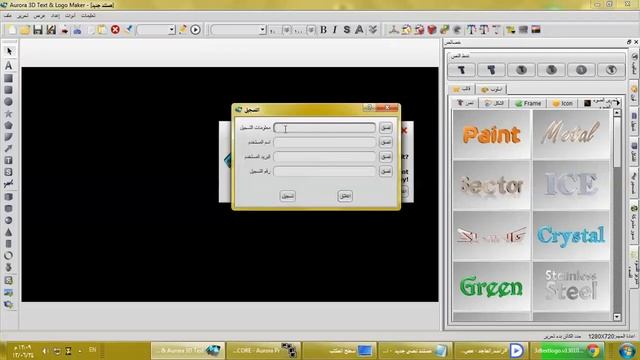Apply the Paint text style
640x360 pixels.
(491, 134)
